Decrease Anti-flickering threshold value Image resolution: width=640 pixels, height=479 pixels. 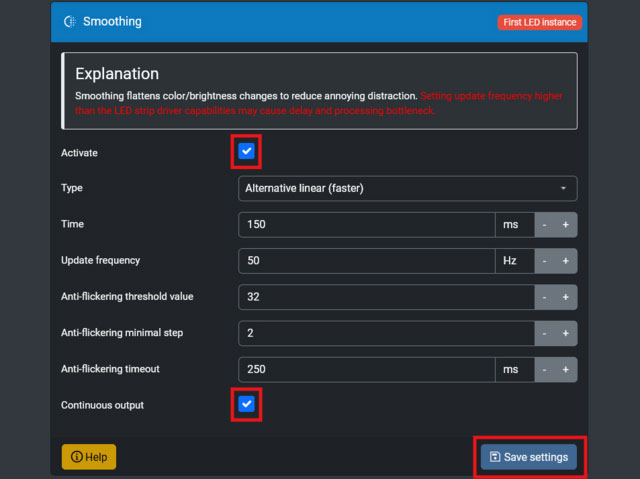[545, 297]
